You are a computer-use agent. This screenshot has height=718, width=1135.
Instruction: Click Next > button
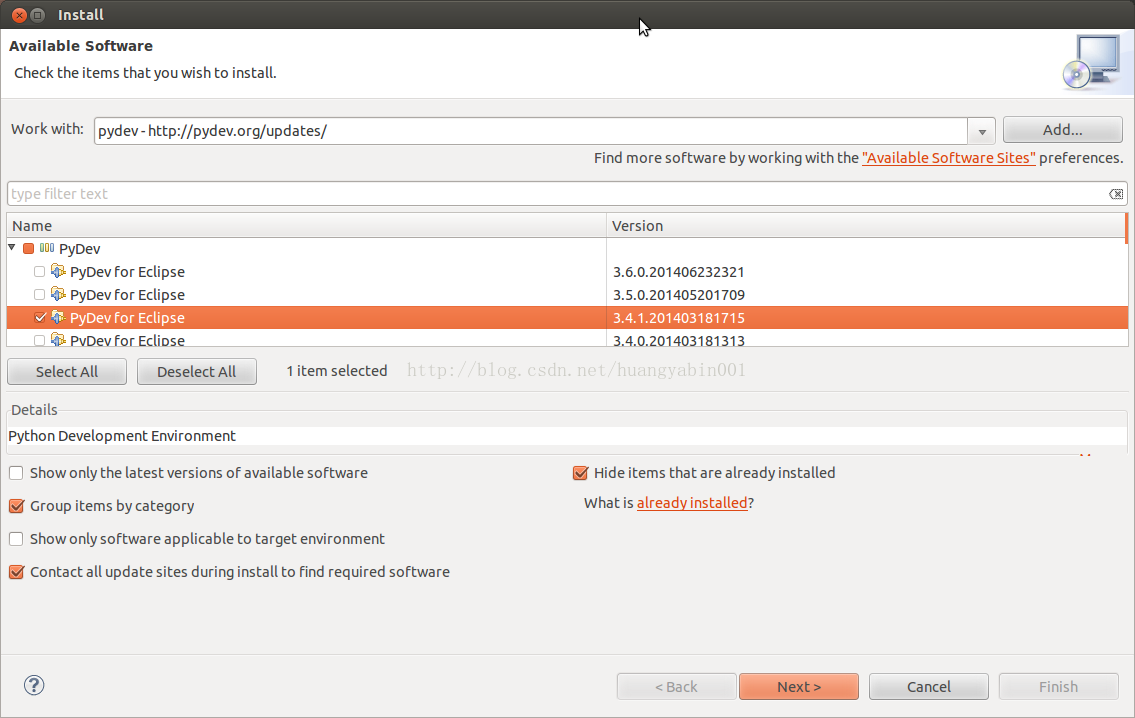coord(798,686)
